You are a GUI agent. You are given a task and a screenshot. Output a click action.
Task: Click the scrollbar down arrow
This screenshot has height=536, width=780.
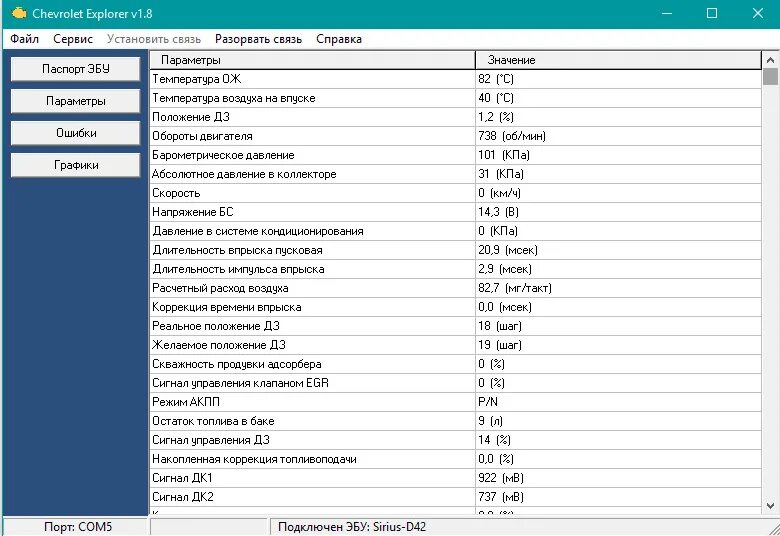coord(771,506)
